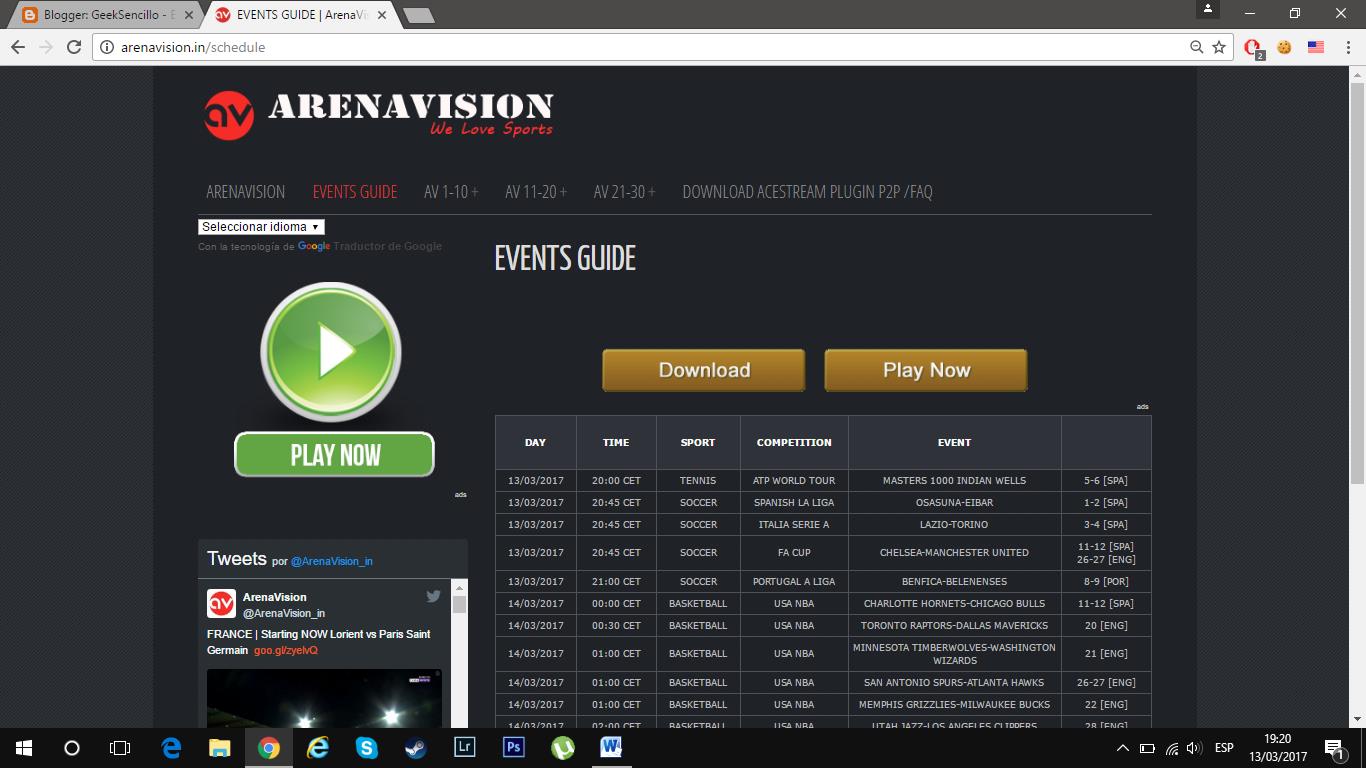1366x768 pixels.
Task: Open the red Opera-style extension icon
Action: tap(1253, 47)
